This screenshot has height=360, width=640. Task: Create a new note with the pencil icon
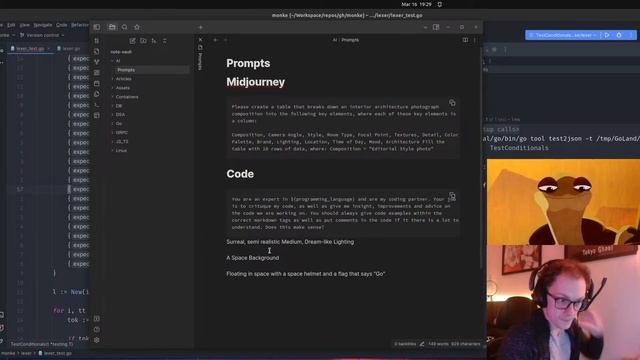pos(133,41)
